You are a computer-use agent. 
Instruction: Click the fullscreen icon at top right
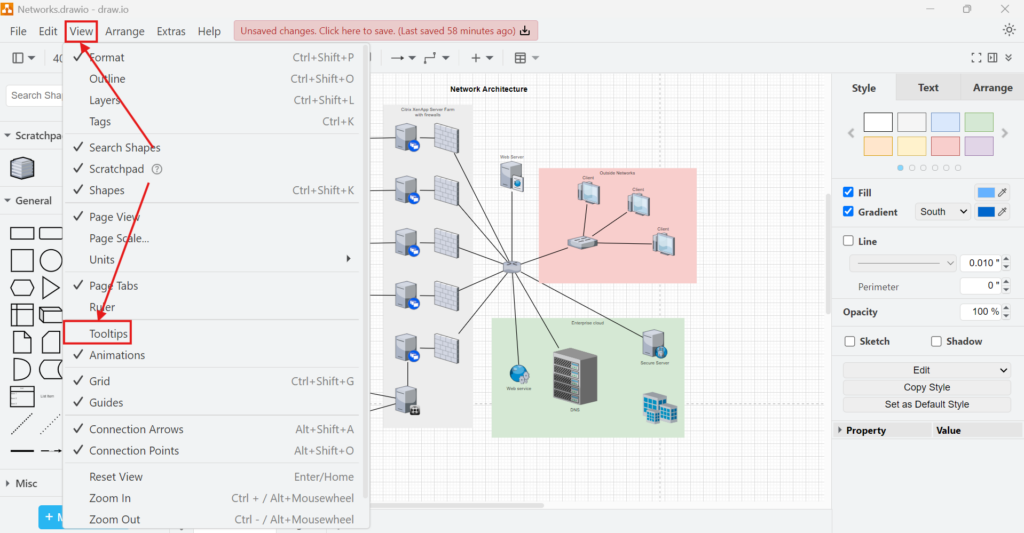click(977, 58)
